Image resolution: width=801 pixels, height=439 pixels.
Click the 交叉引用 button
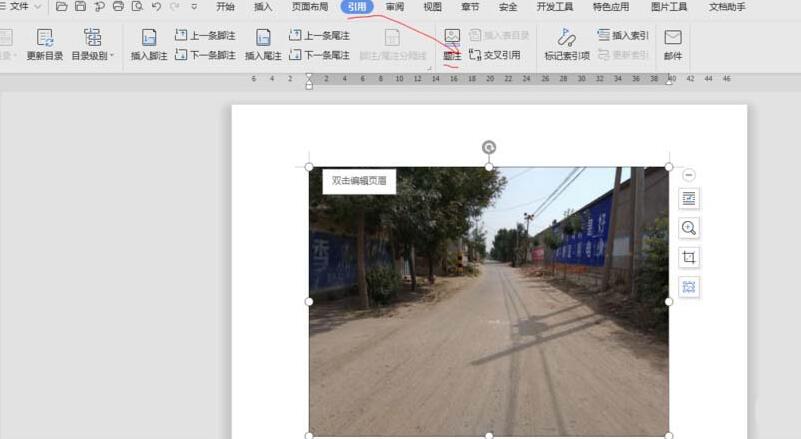click(495, 55)
